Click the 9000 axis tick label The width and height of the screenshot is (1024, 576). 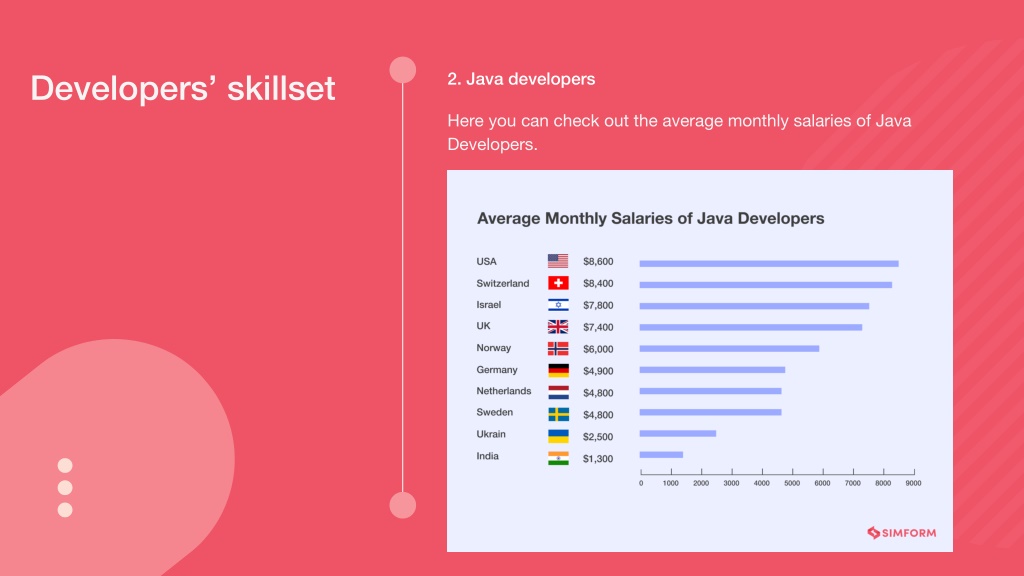pyautogui.click(x=914, y=483)
